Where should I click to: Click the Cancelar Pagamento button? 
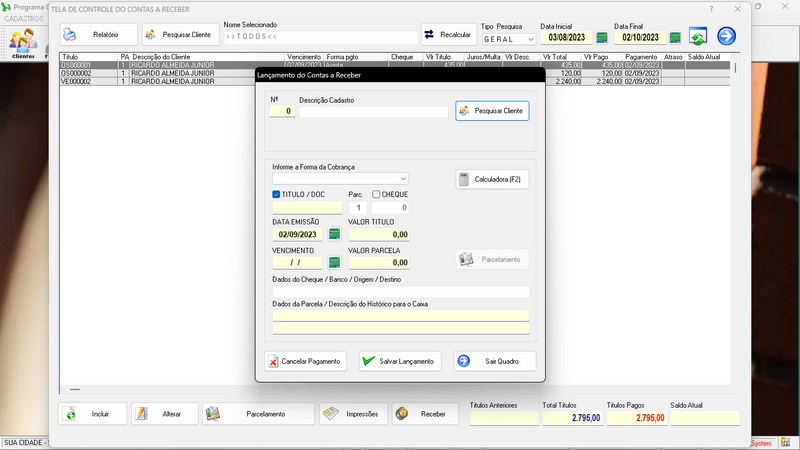point(305,361)
